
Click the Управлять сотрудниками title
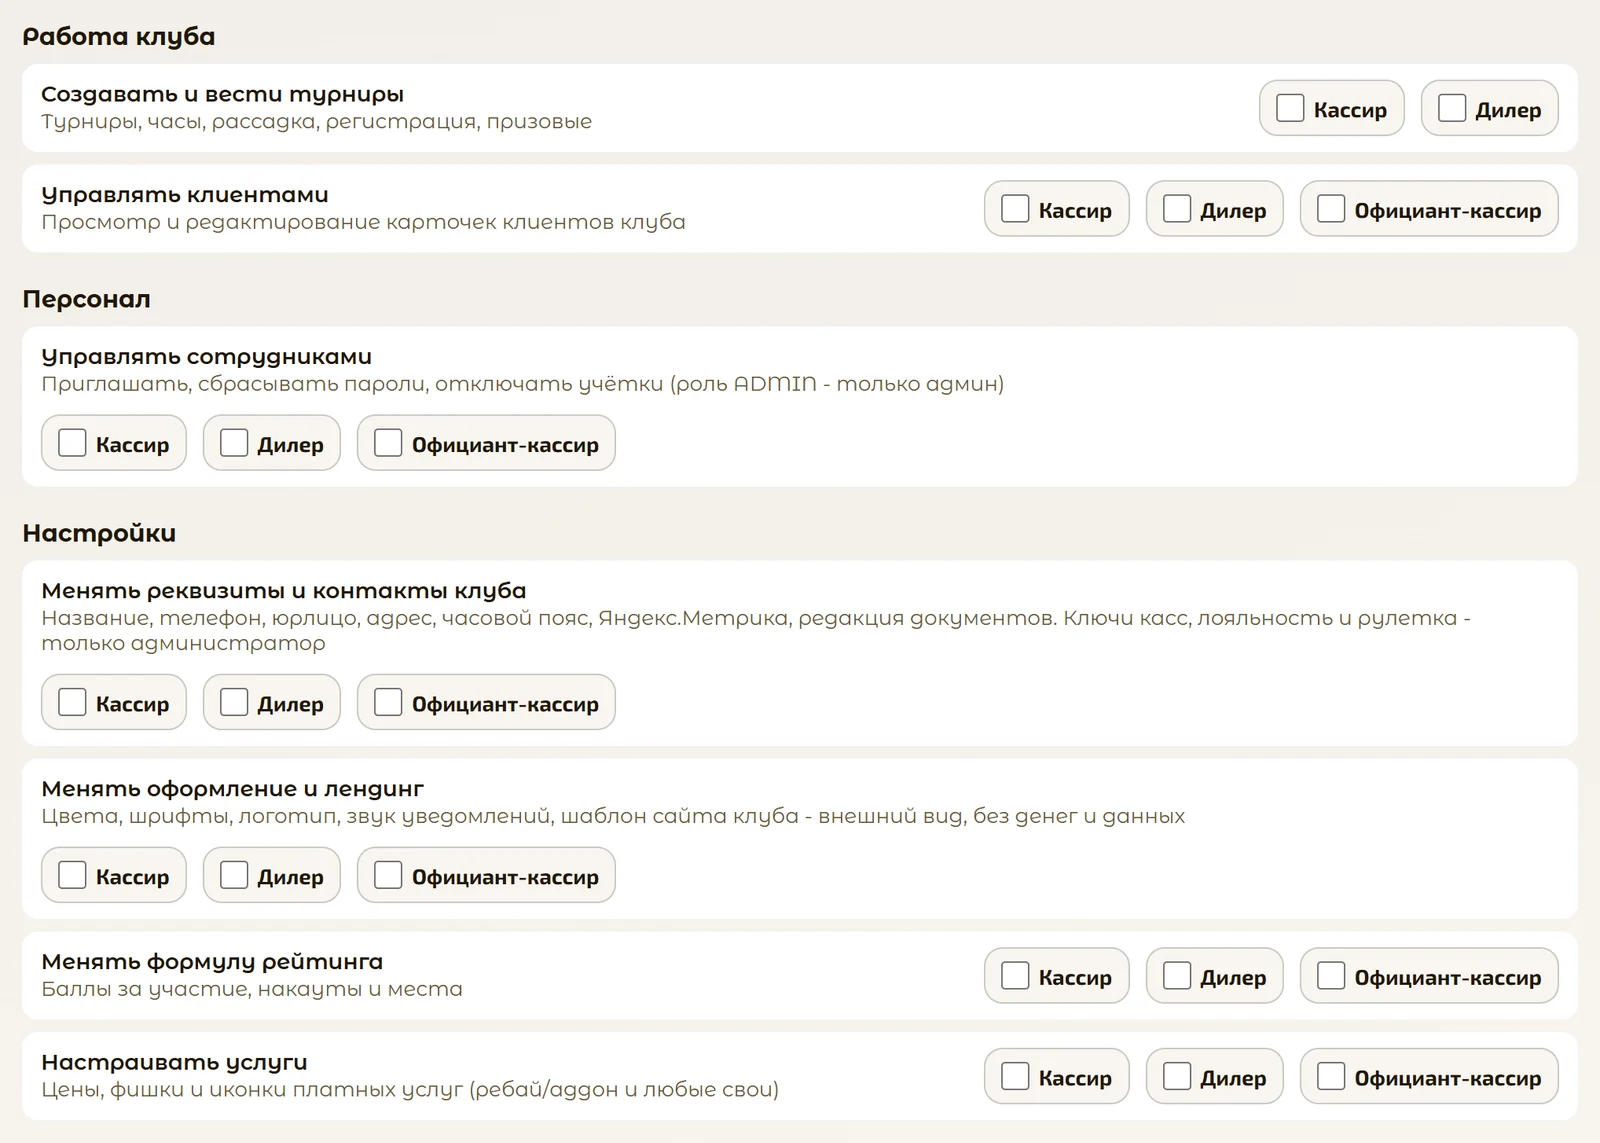(x=207, y=357)
